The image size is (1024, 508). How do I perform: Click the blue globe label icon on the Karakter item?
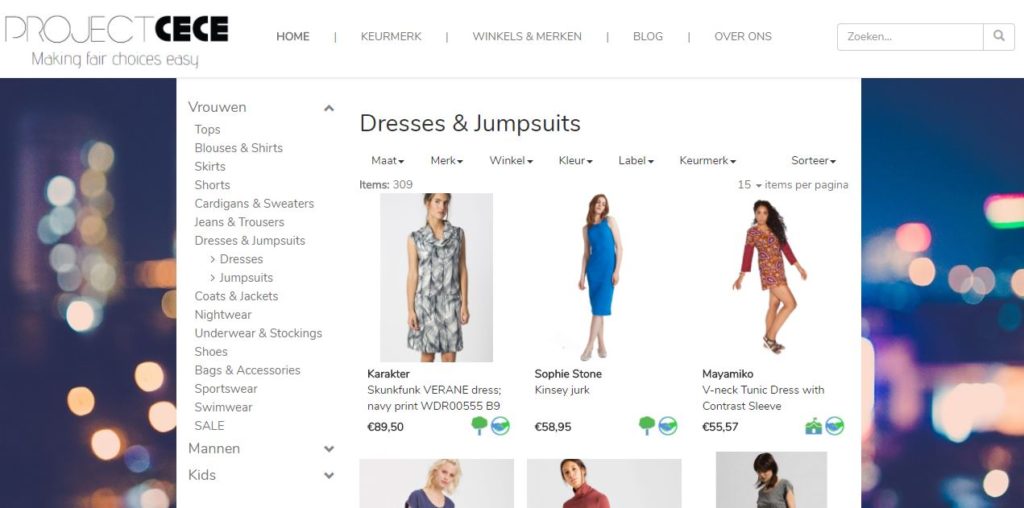[500, 426]
